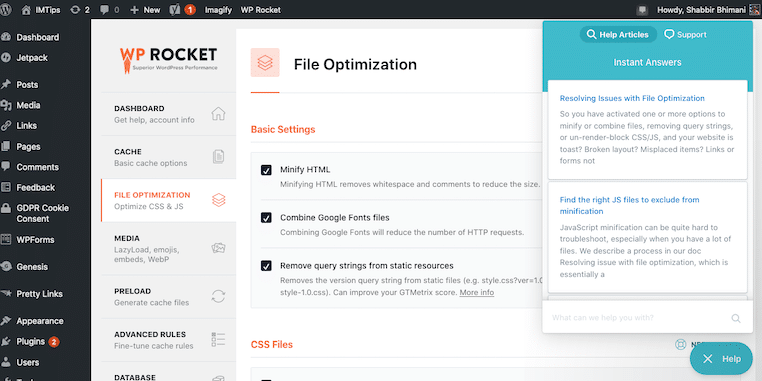Select the File Optimization tab
This screenshot has width=762, height=381.
tap(169, 200)
